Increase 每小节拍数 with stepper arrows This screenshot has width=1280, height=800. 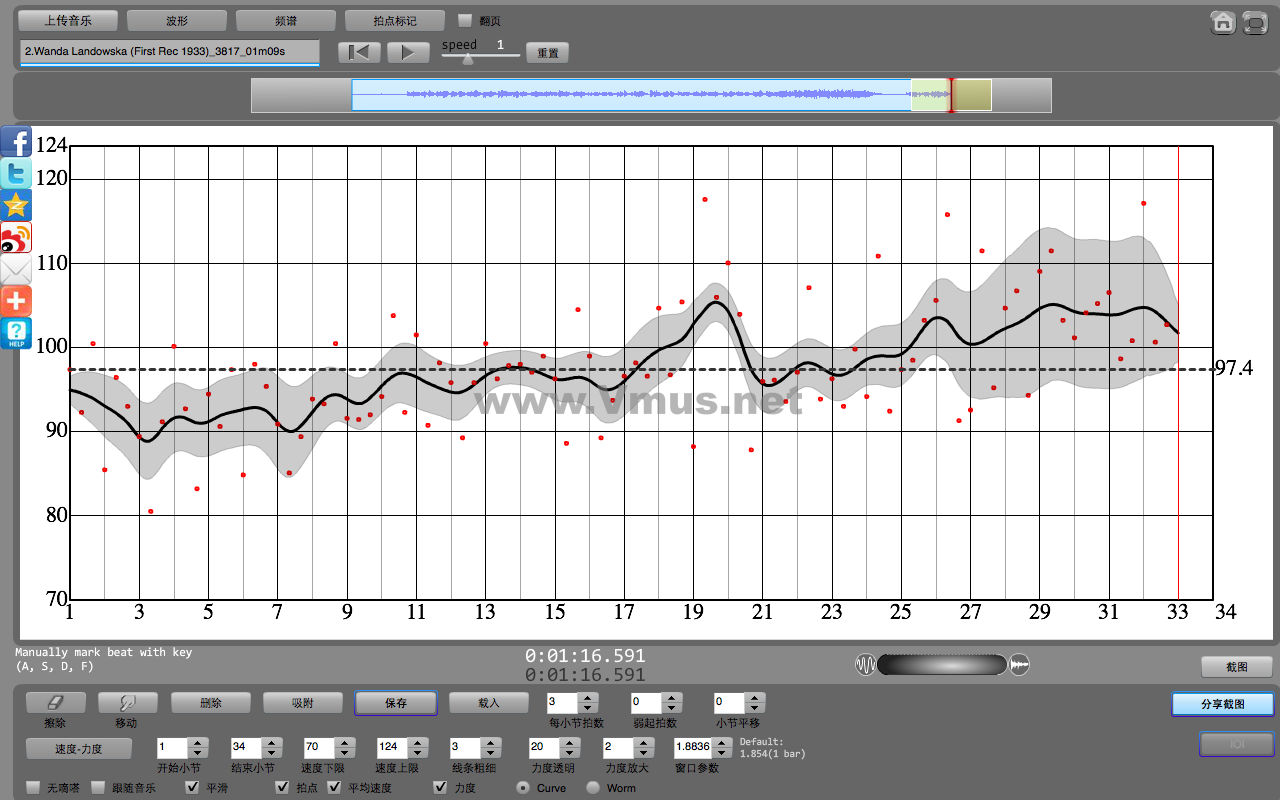[589, 698]
